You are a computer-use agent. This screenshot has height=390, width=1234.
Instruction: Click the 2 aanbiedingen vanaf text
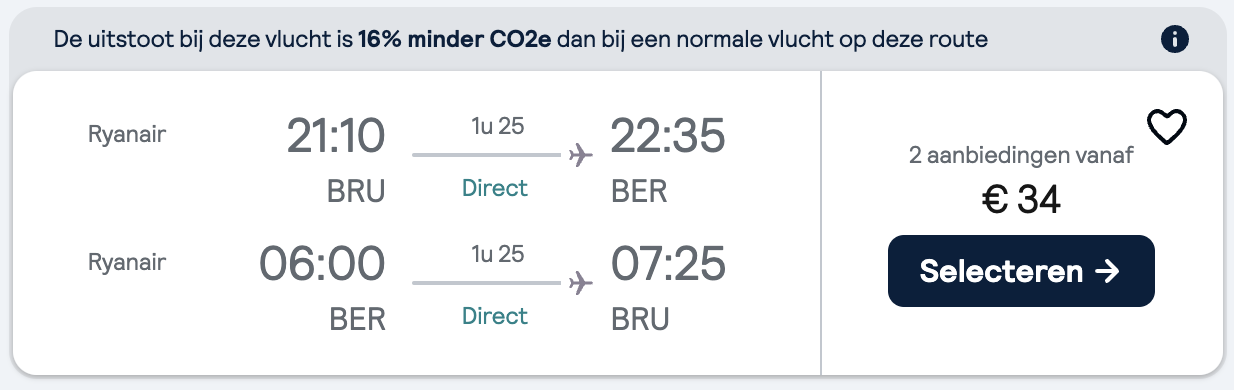1021,156
